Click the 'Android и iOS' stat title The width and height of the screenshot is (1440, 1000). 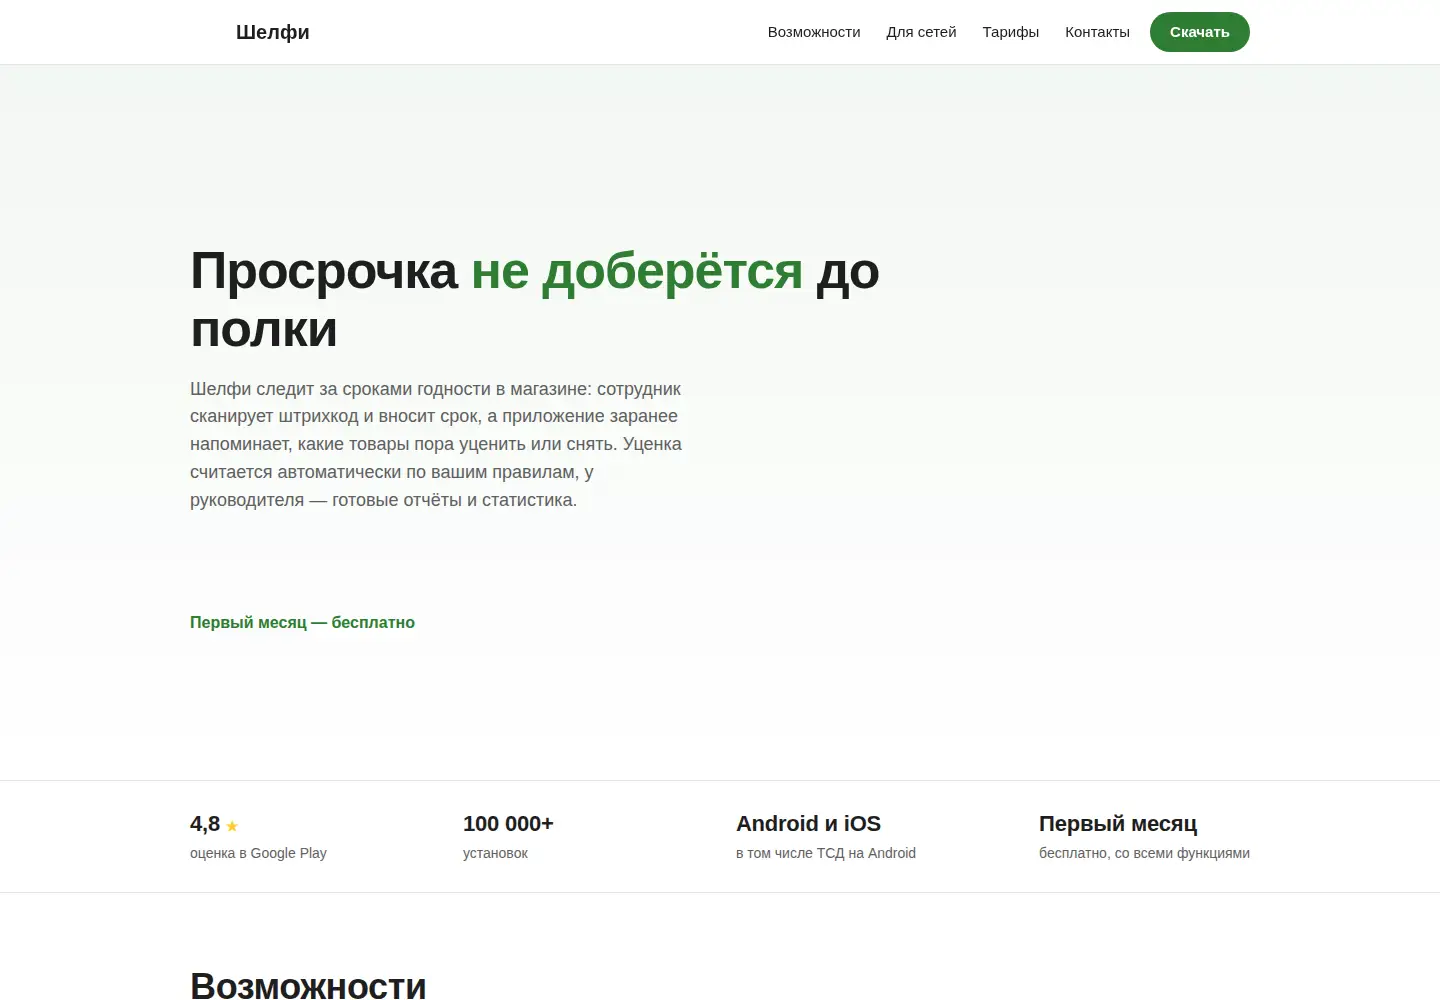pos(808,824)
